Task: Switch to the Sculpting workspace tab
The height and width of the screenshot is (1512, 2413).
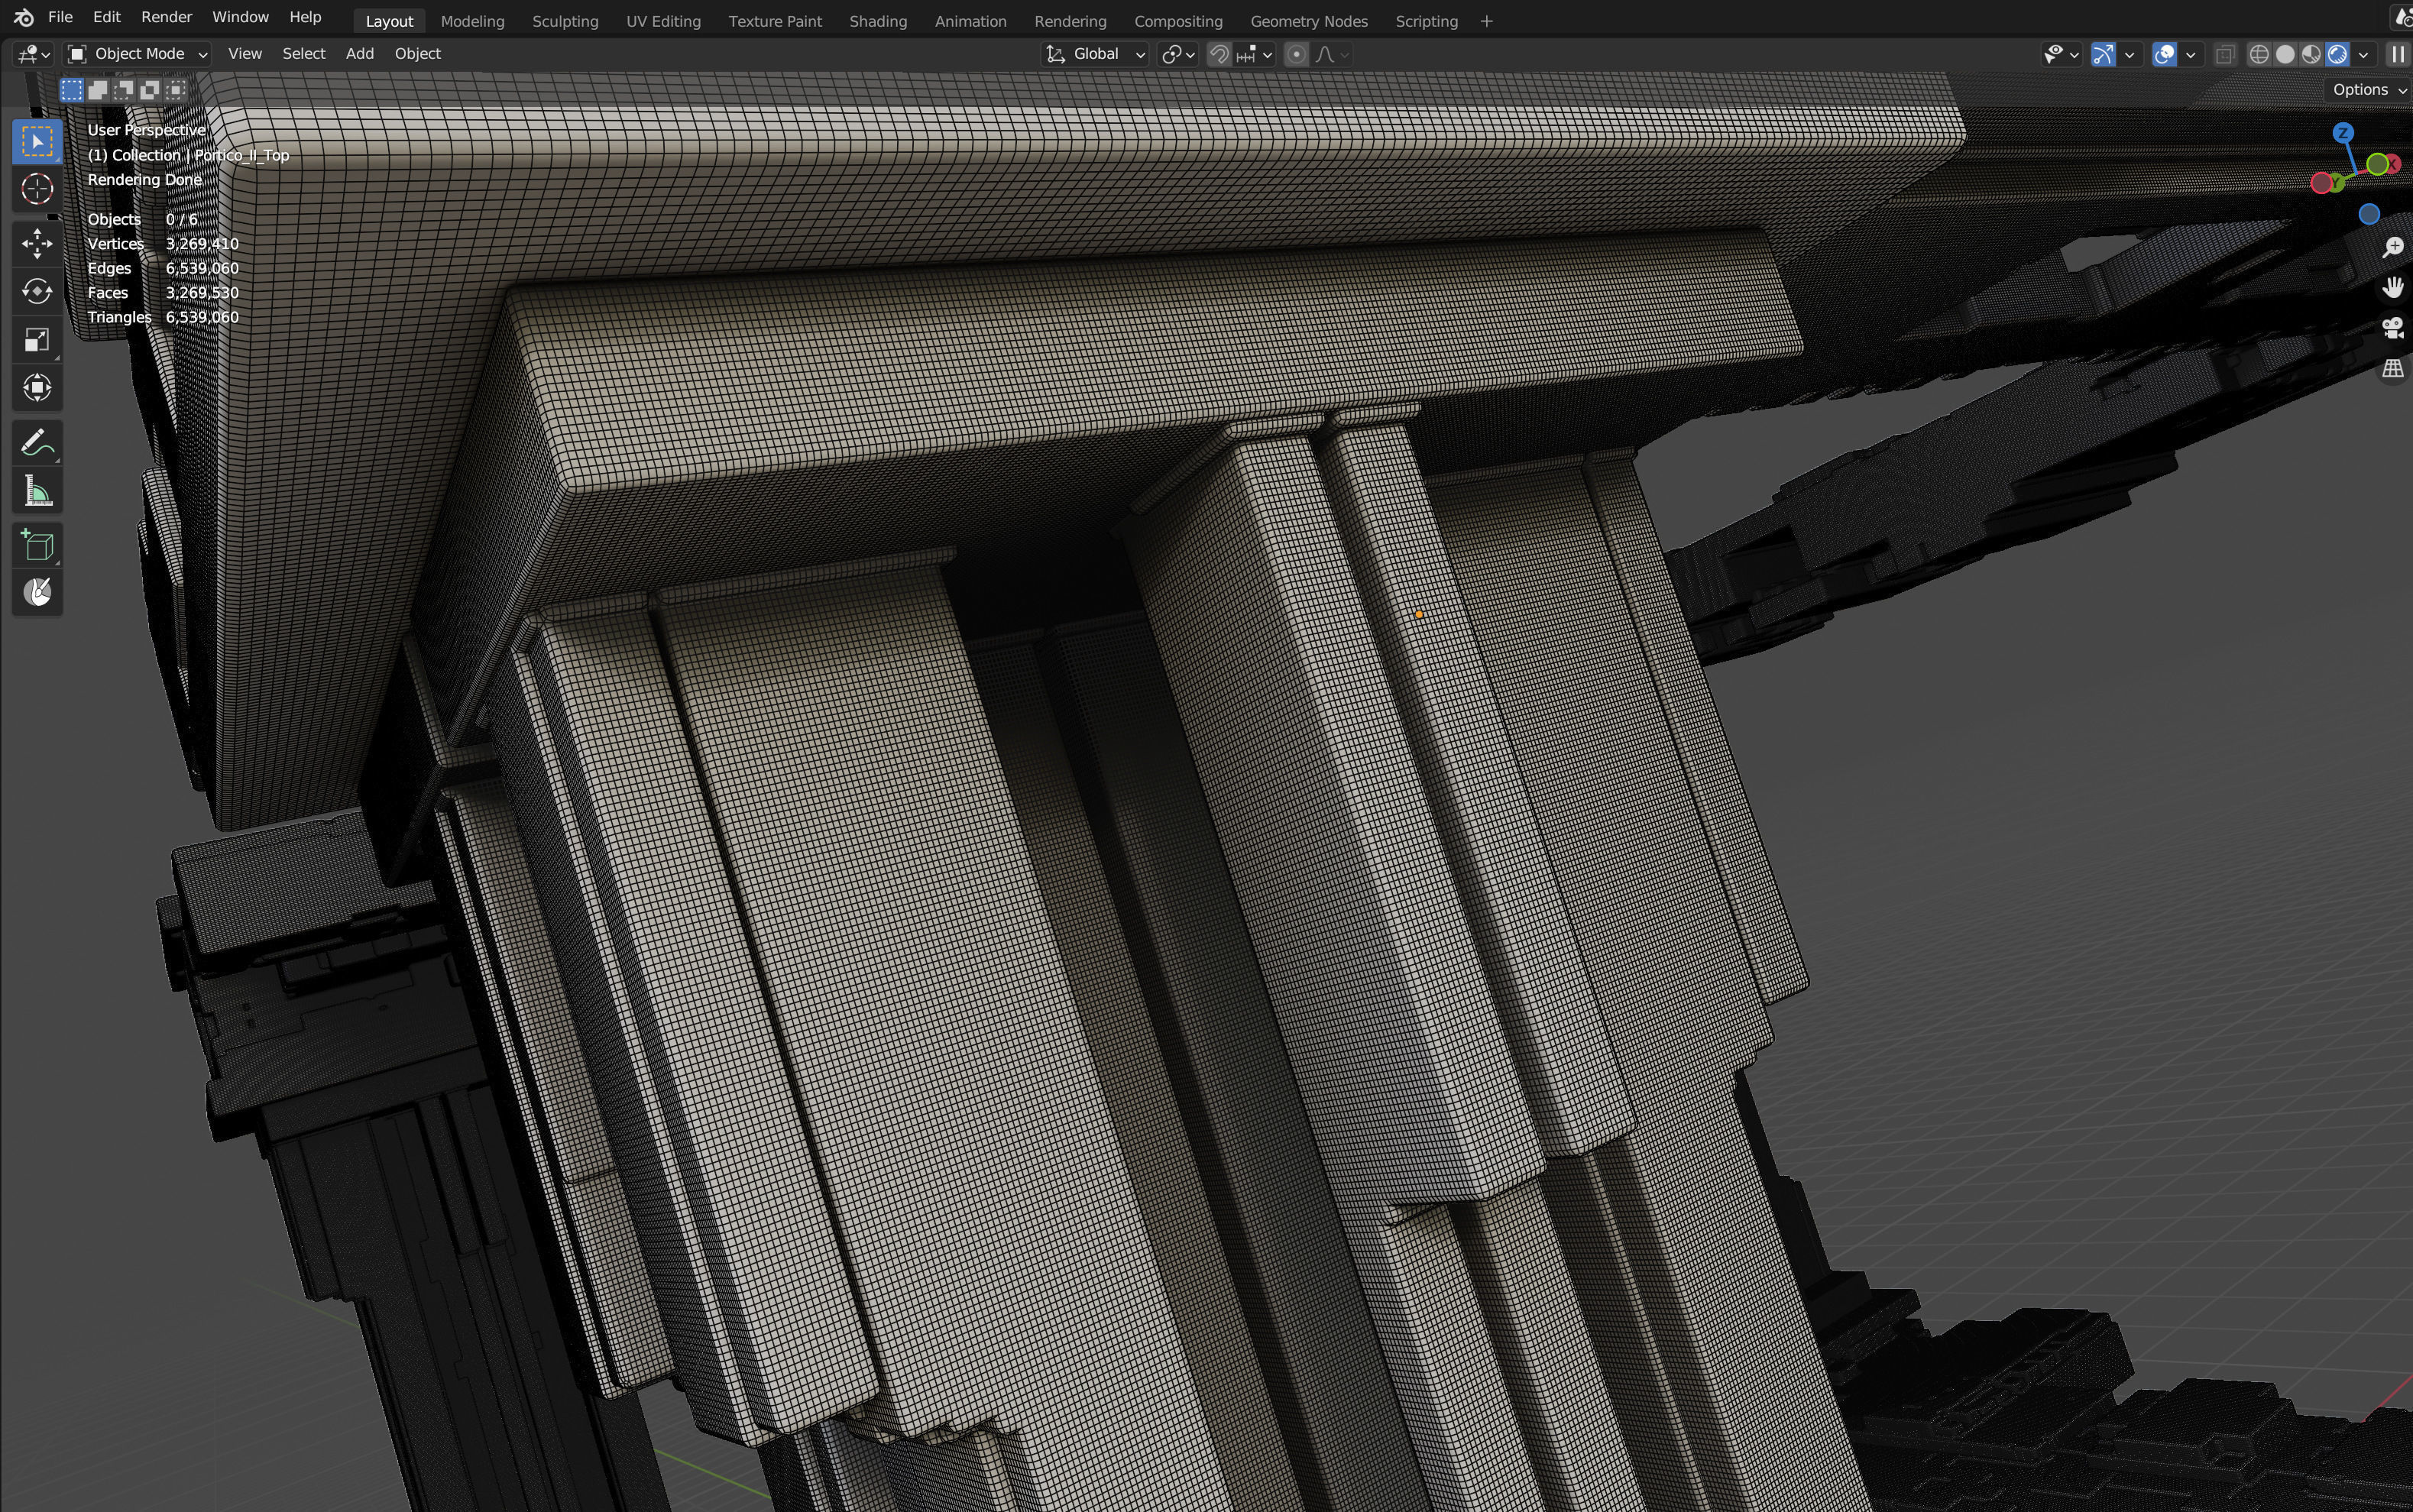Action: pyautogui.click(x=565, y=21)
